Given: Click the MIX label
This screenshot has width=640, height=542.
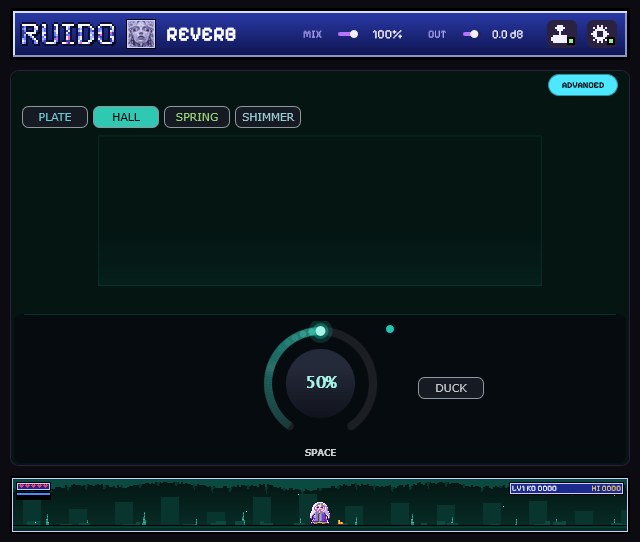Looking at the screenshot, I should click(x=312, y=34).
